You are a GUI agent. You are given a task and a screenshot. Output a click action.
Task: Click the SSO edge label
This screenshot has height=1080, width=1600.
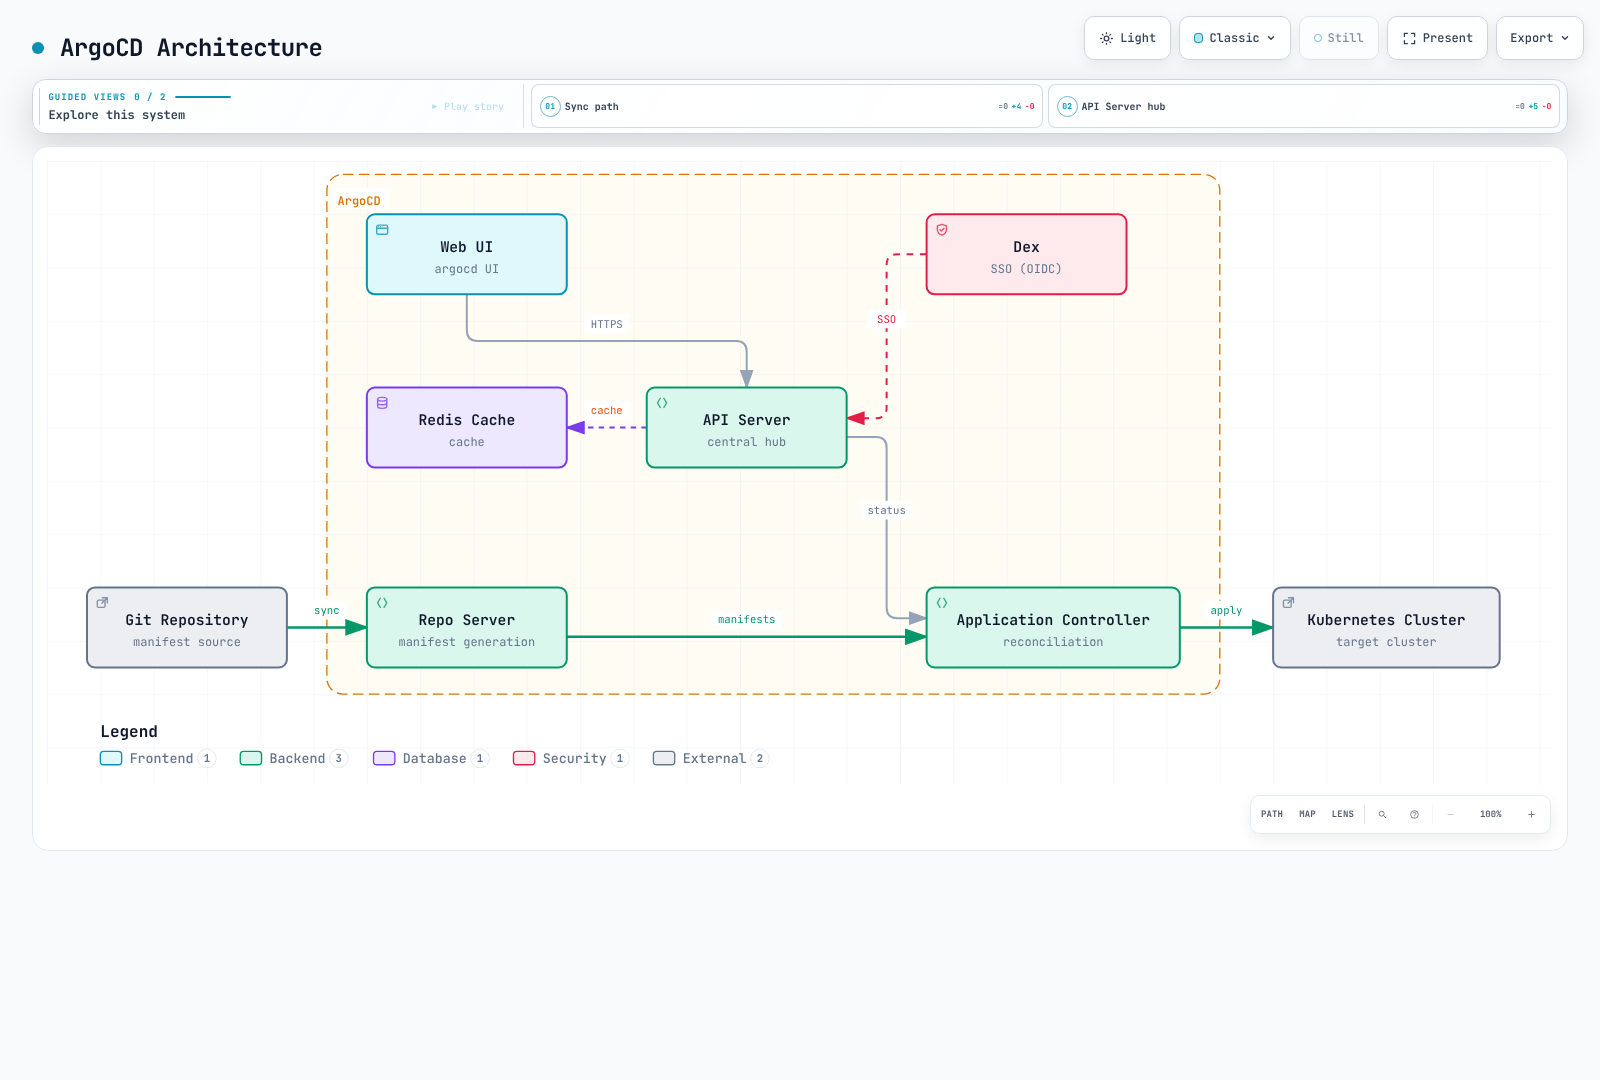[x=887, y=319]
